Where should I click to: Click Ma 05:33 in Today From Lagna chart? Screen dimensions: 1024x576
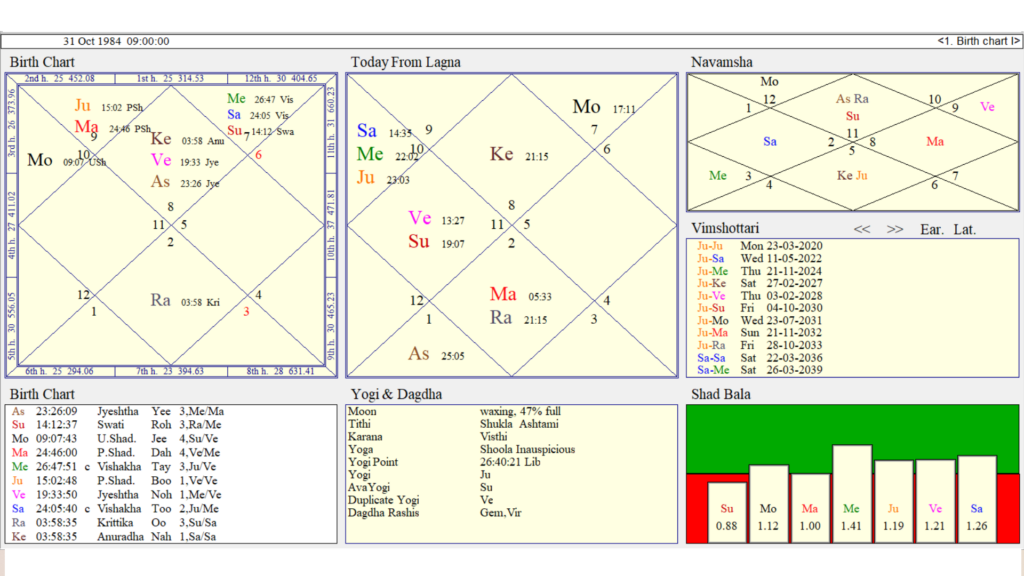520,295
